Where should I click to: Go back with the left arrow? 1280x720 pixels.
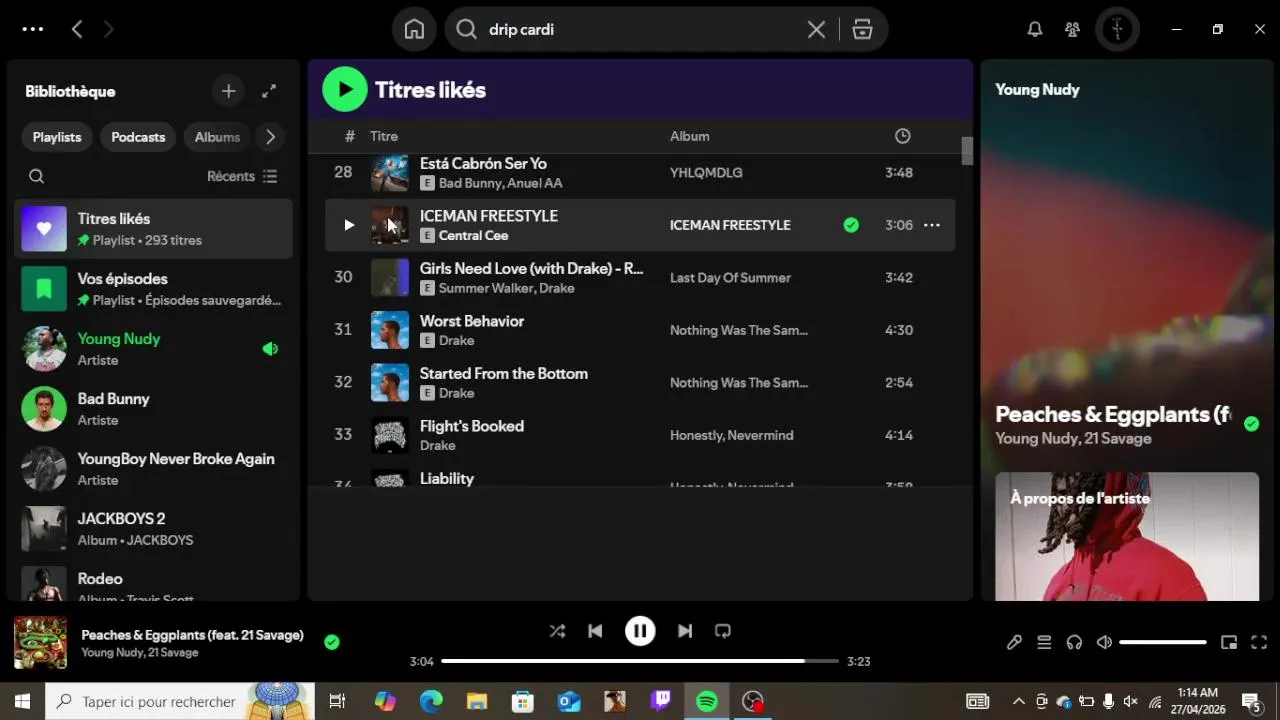click(x=77, y=29)
